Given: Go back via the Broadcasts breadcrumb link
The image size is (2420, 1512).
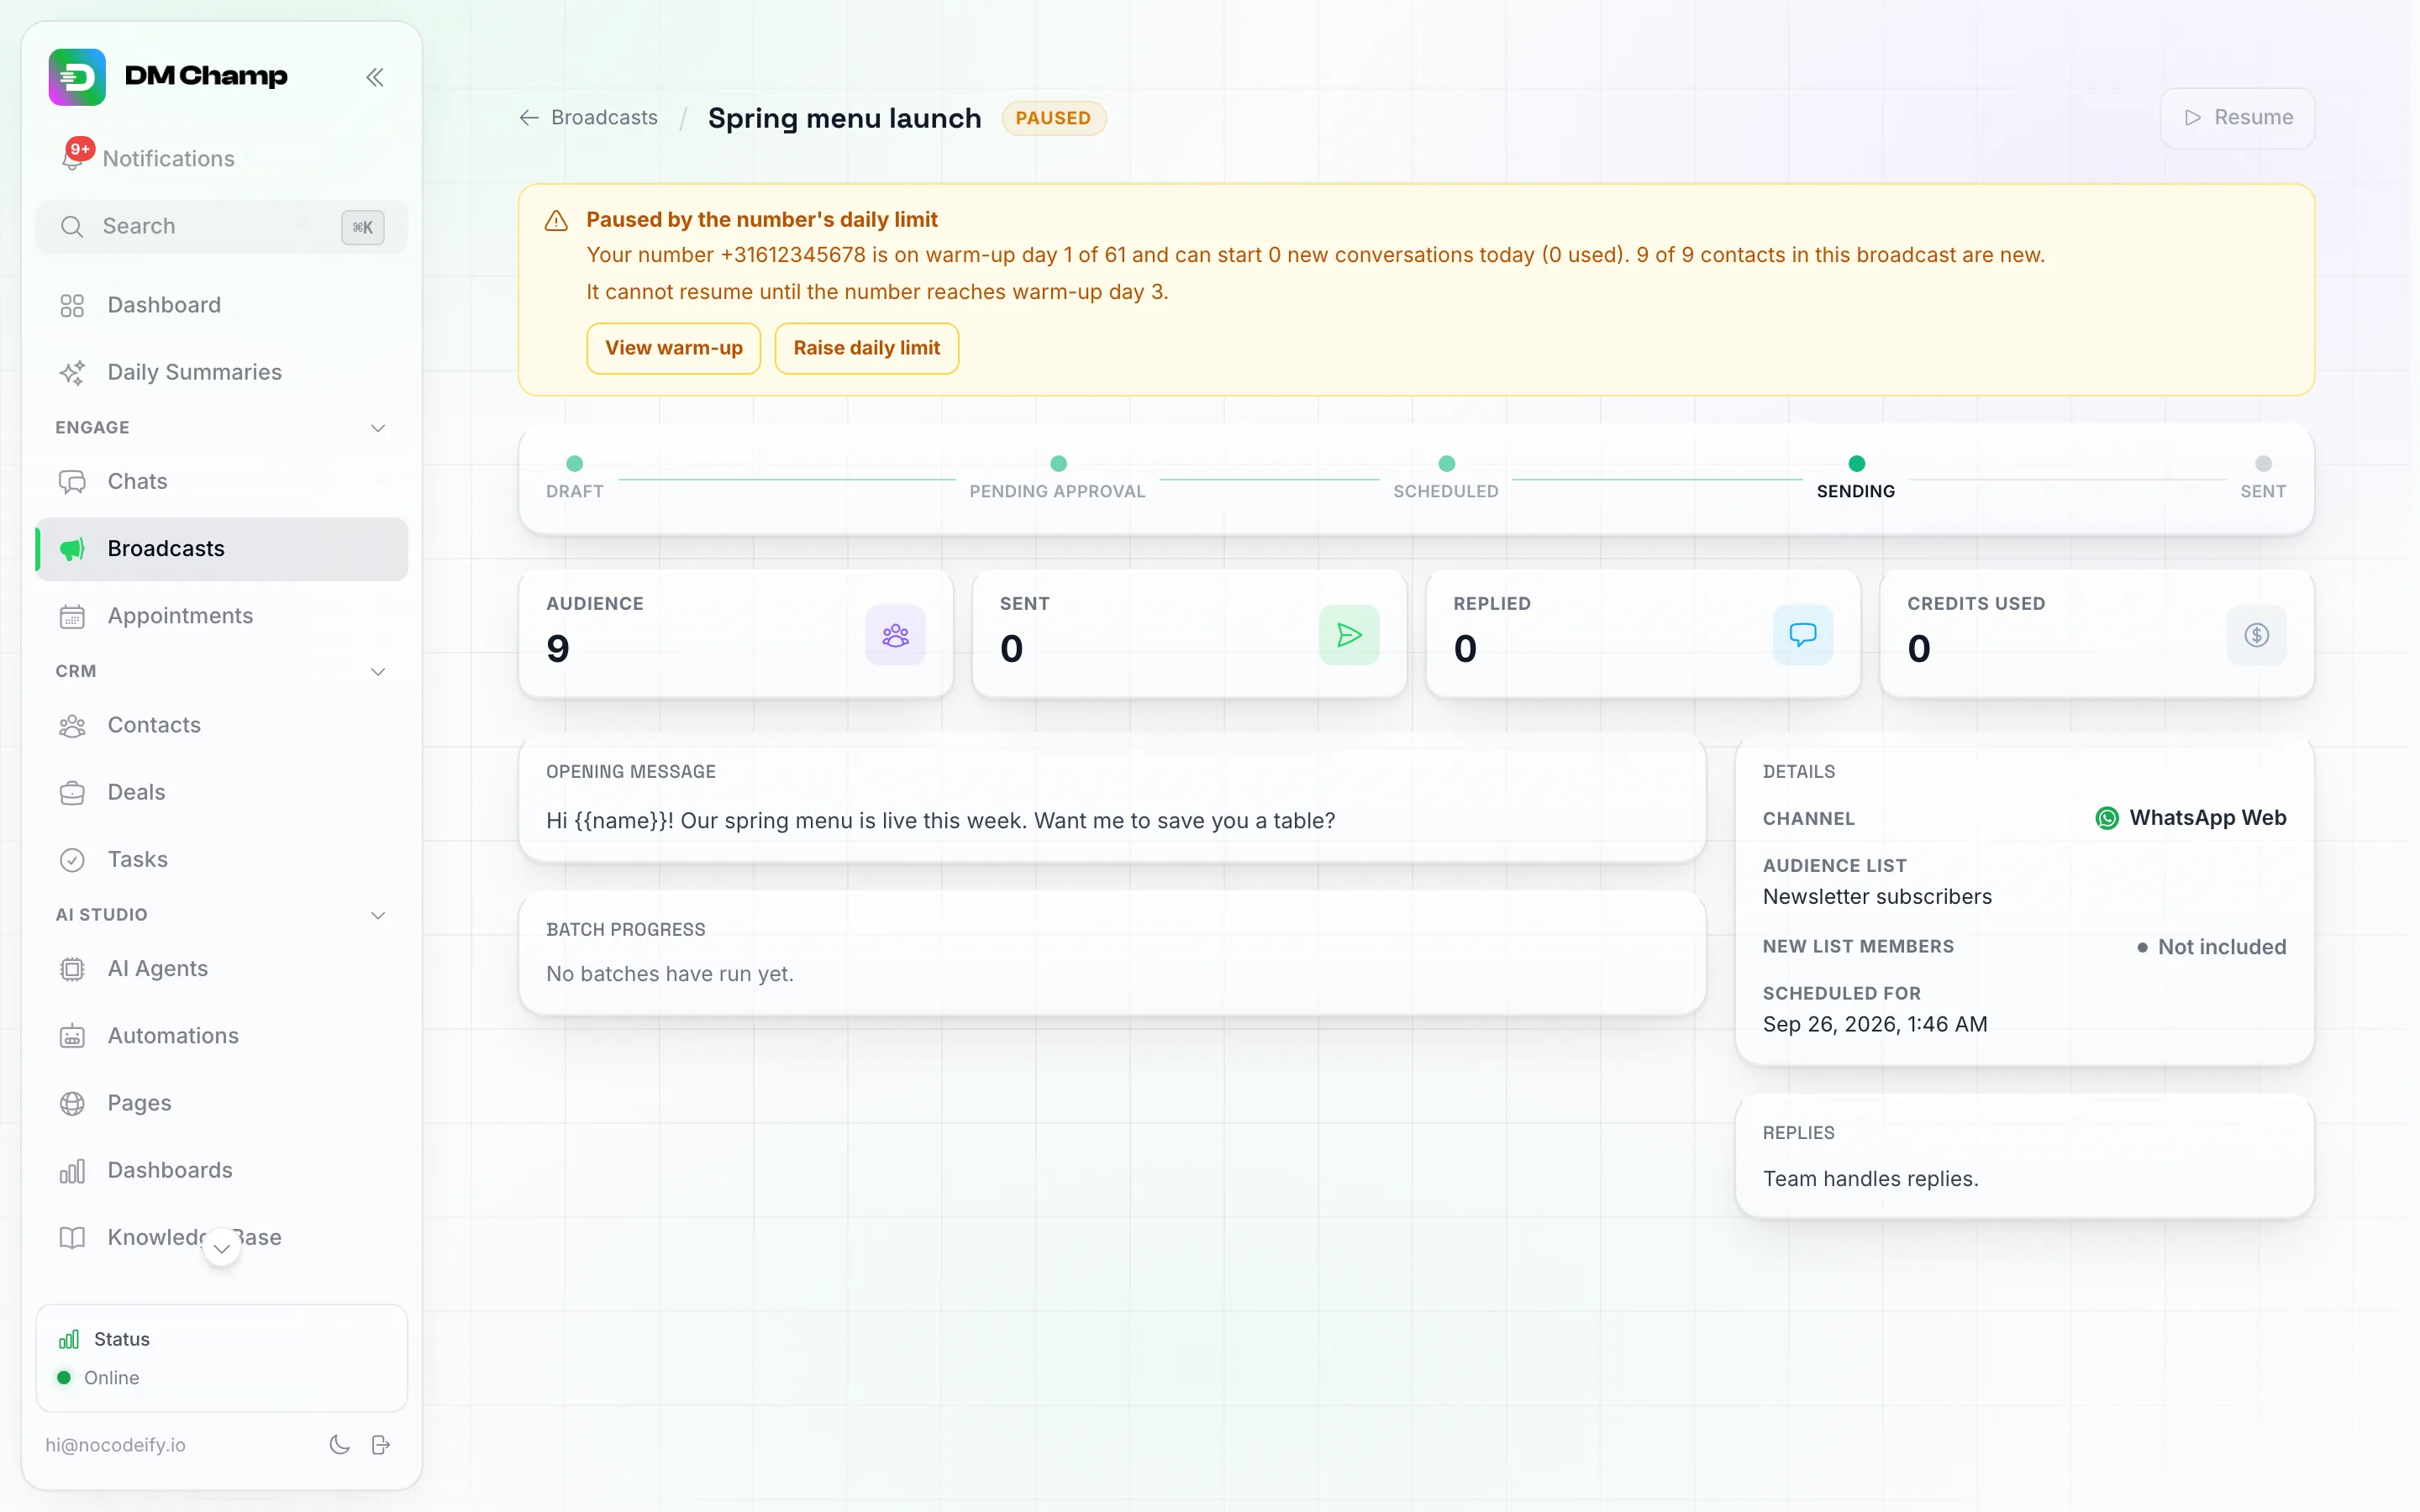Looking at the screenshot, I should click(x=588, y=118).
